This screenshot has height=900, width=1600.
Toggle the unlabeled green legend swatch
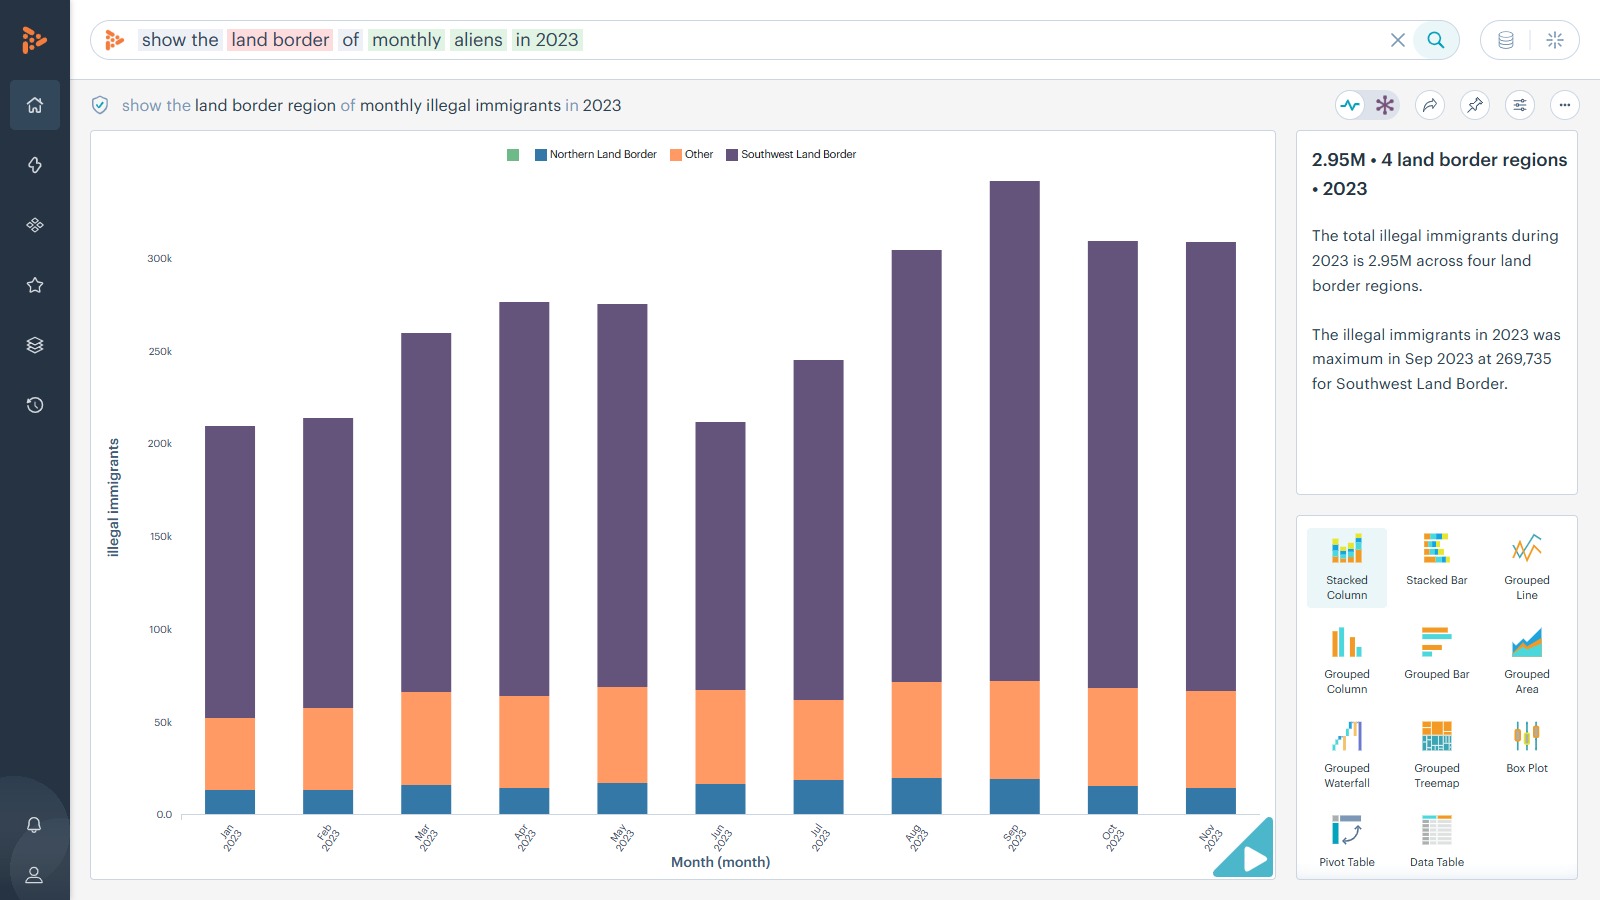click(x=513, y=155)
